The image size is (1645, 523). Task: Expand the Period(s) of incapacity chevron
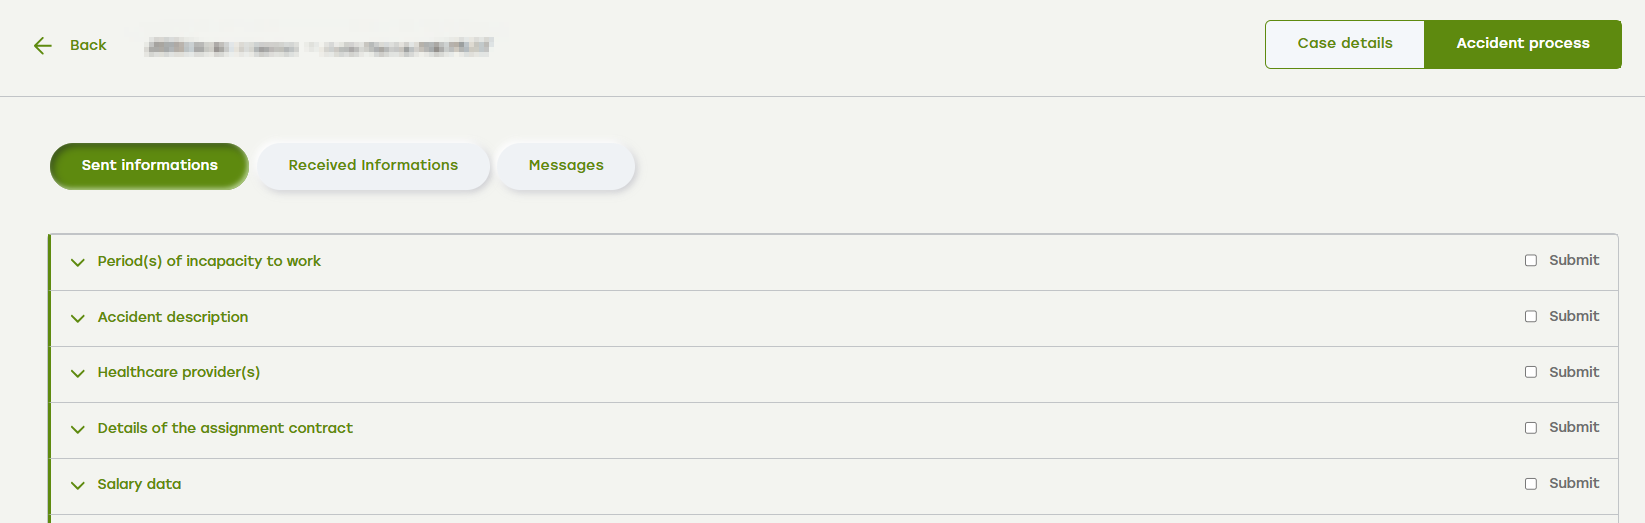(78, 262)
